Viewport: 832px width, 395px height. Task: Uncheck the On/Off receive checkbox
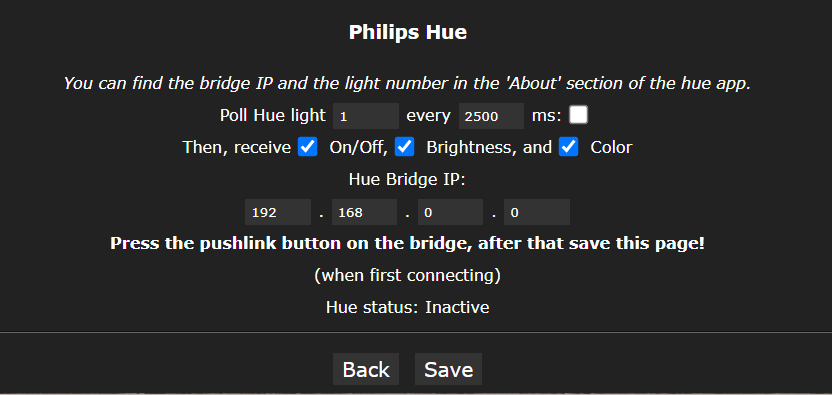click(x=308, y=147)
